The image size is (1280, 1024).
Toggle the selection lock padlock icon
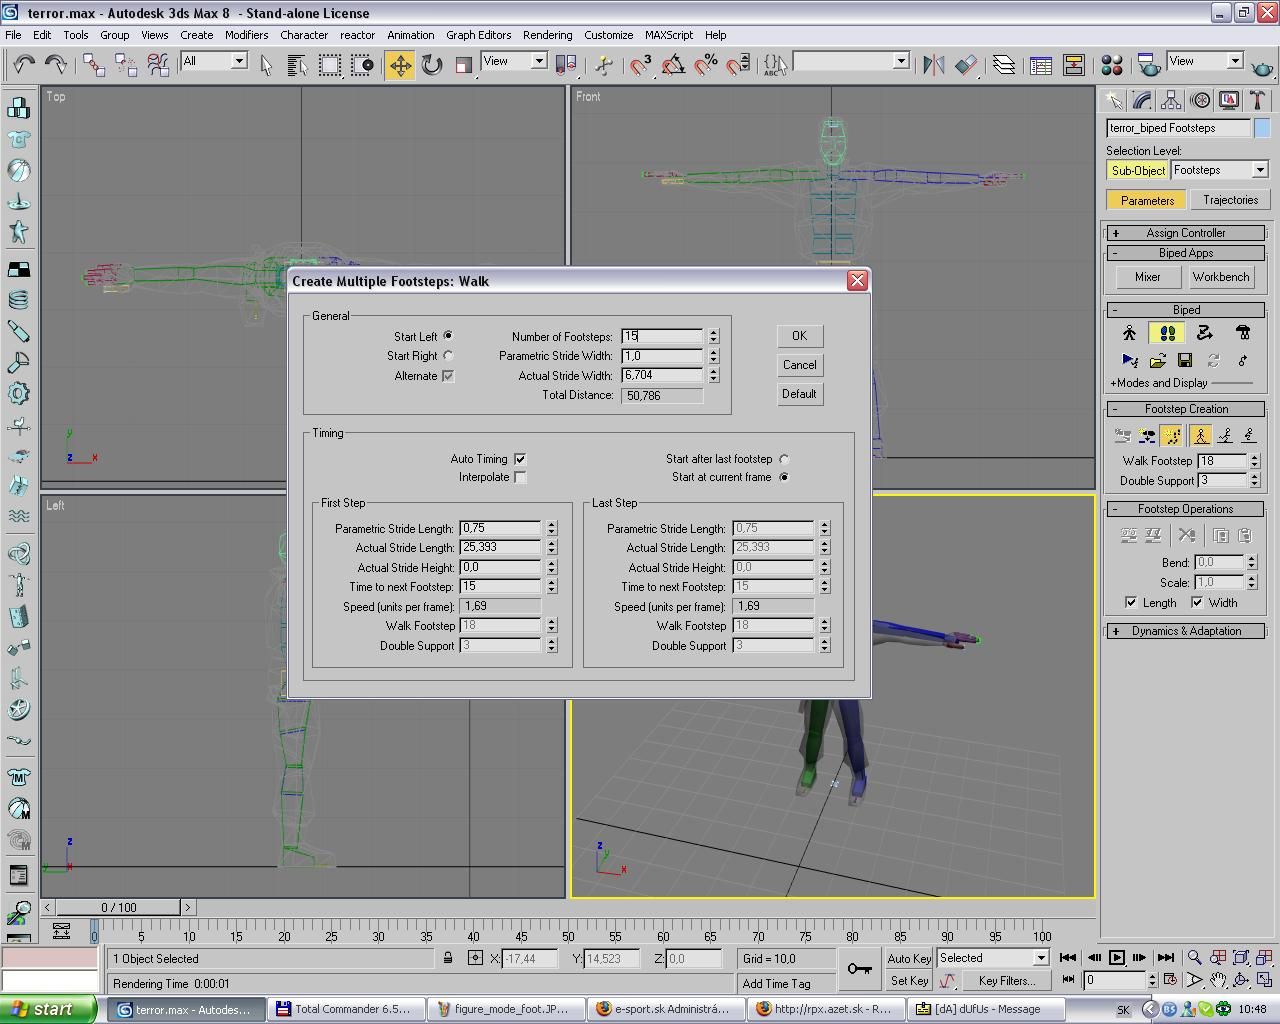pos(448,958)
